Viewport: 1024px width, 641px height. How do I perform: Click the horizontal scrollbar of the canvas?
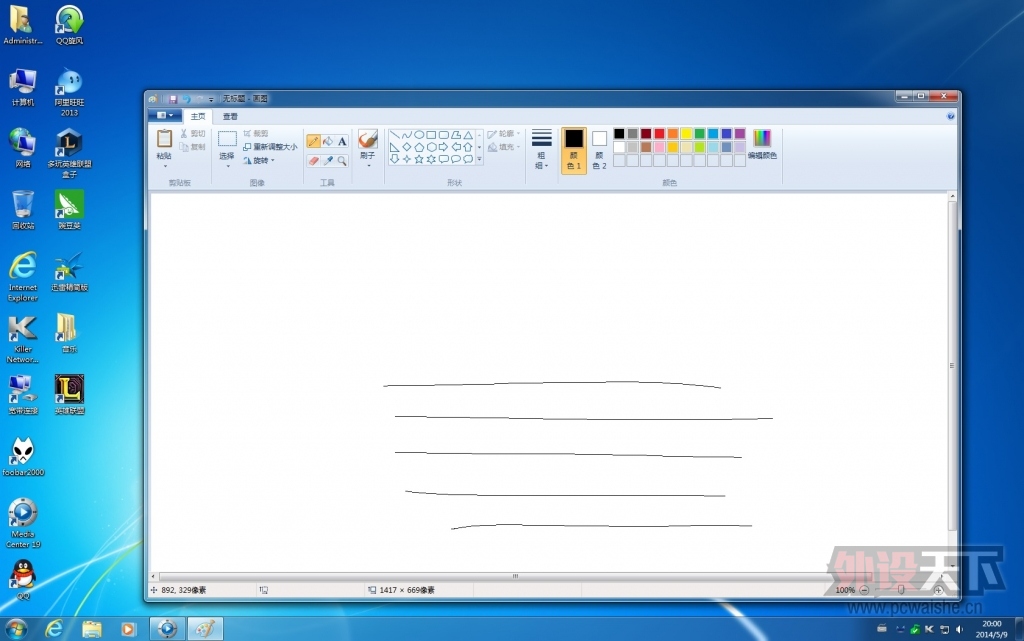[x=516, y=576]
